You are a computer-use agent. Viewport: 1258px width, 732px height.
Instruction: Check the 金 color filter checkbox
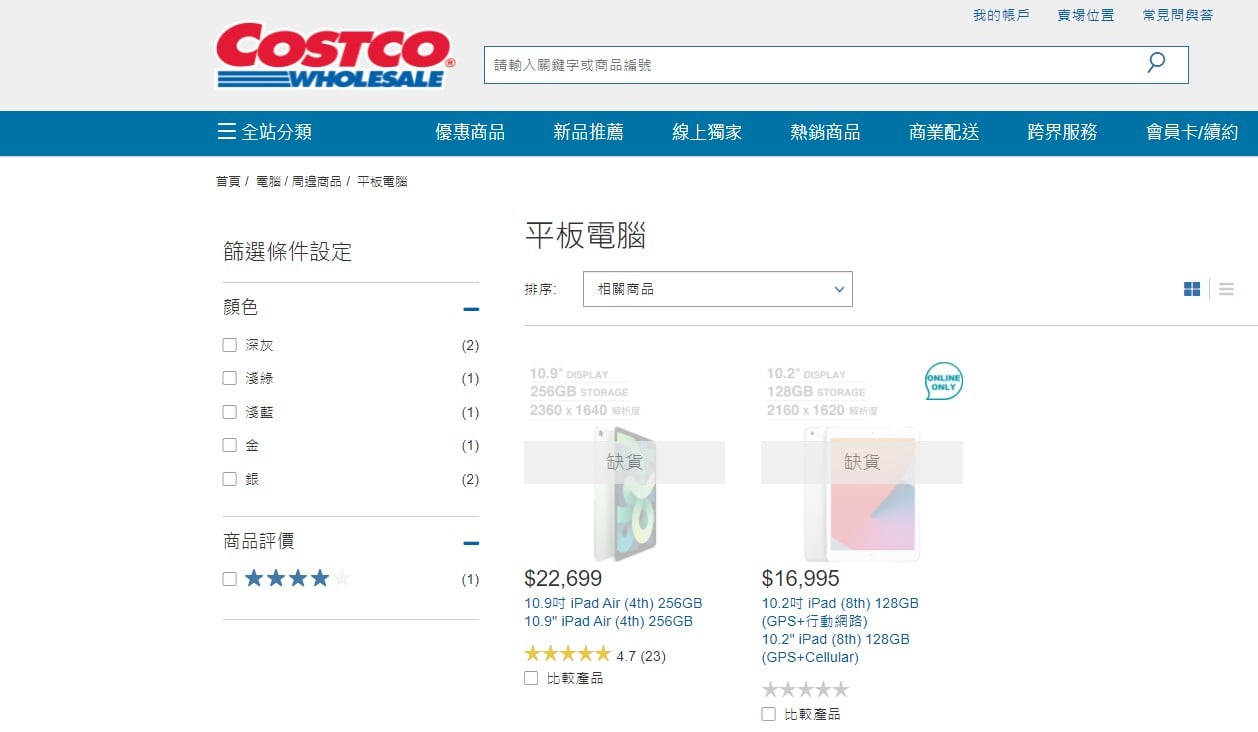229,445
